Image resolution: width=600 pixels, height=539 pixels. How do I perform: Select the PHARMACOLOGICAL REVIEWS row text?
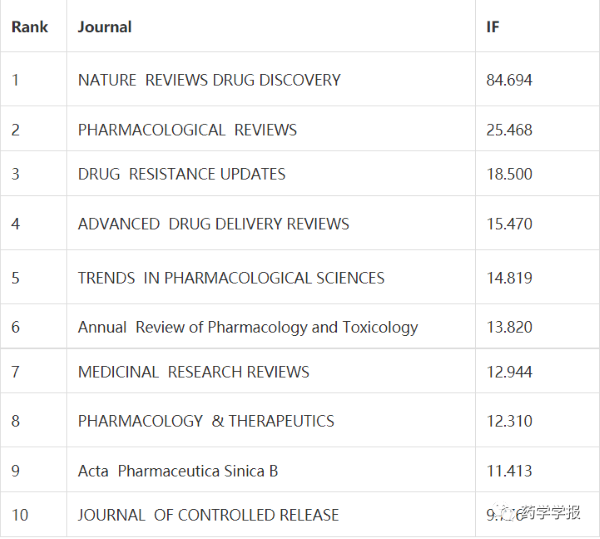click(x=187, y=130)
